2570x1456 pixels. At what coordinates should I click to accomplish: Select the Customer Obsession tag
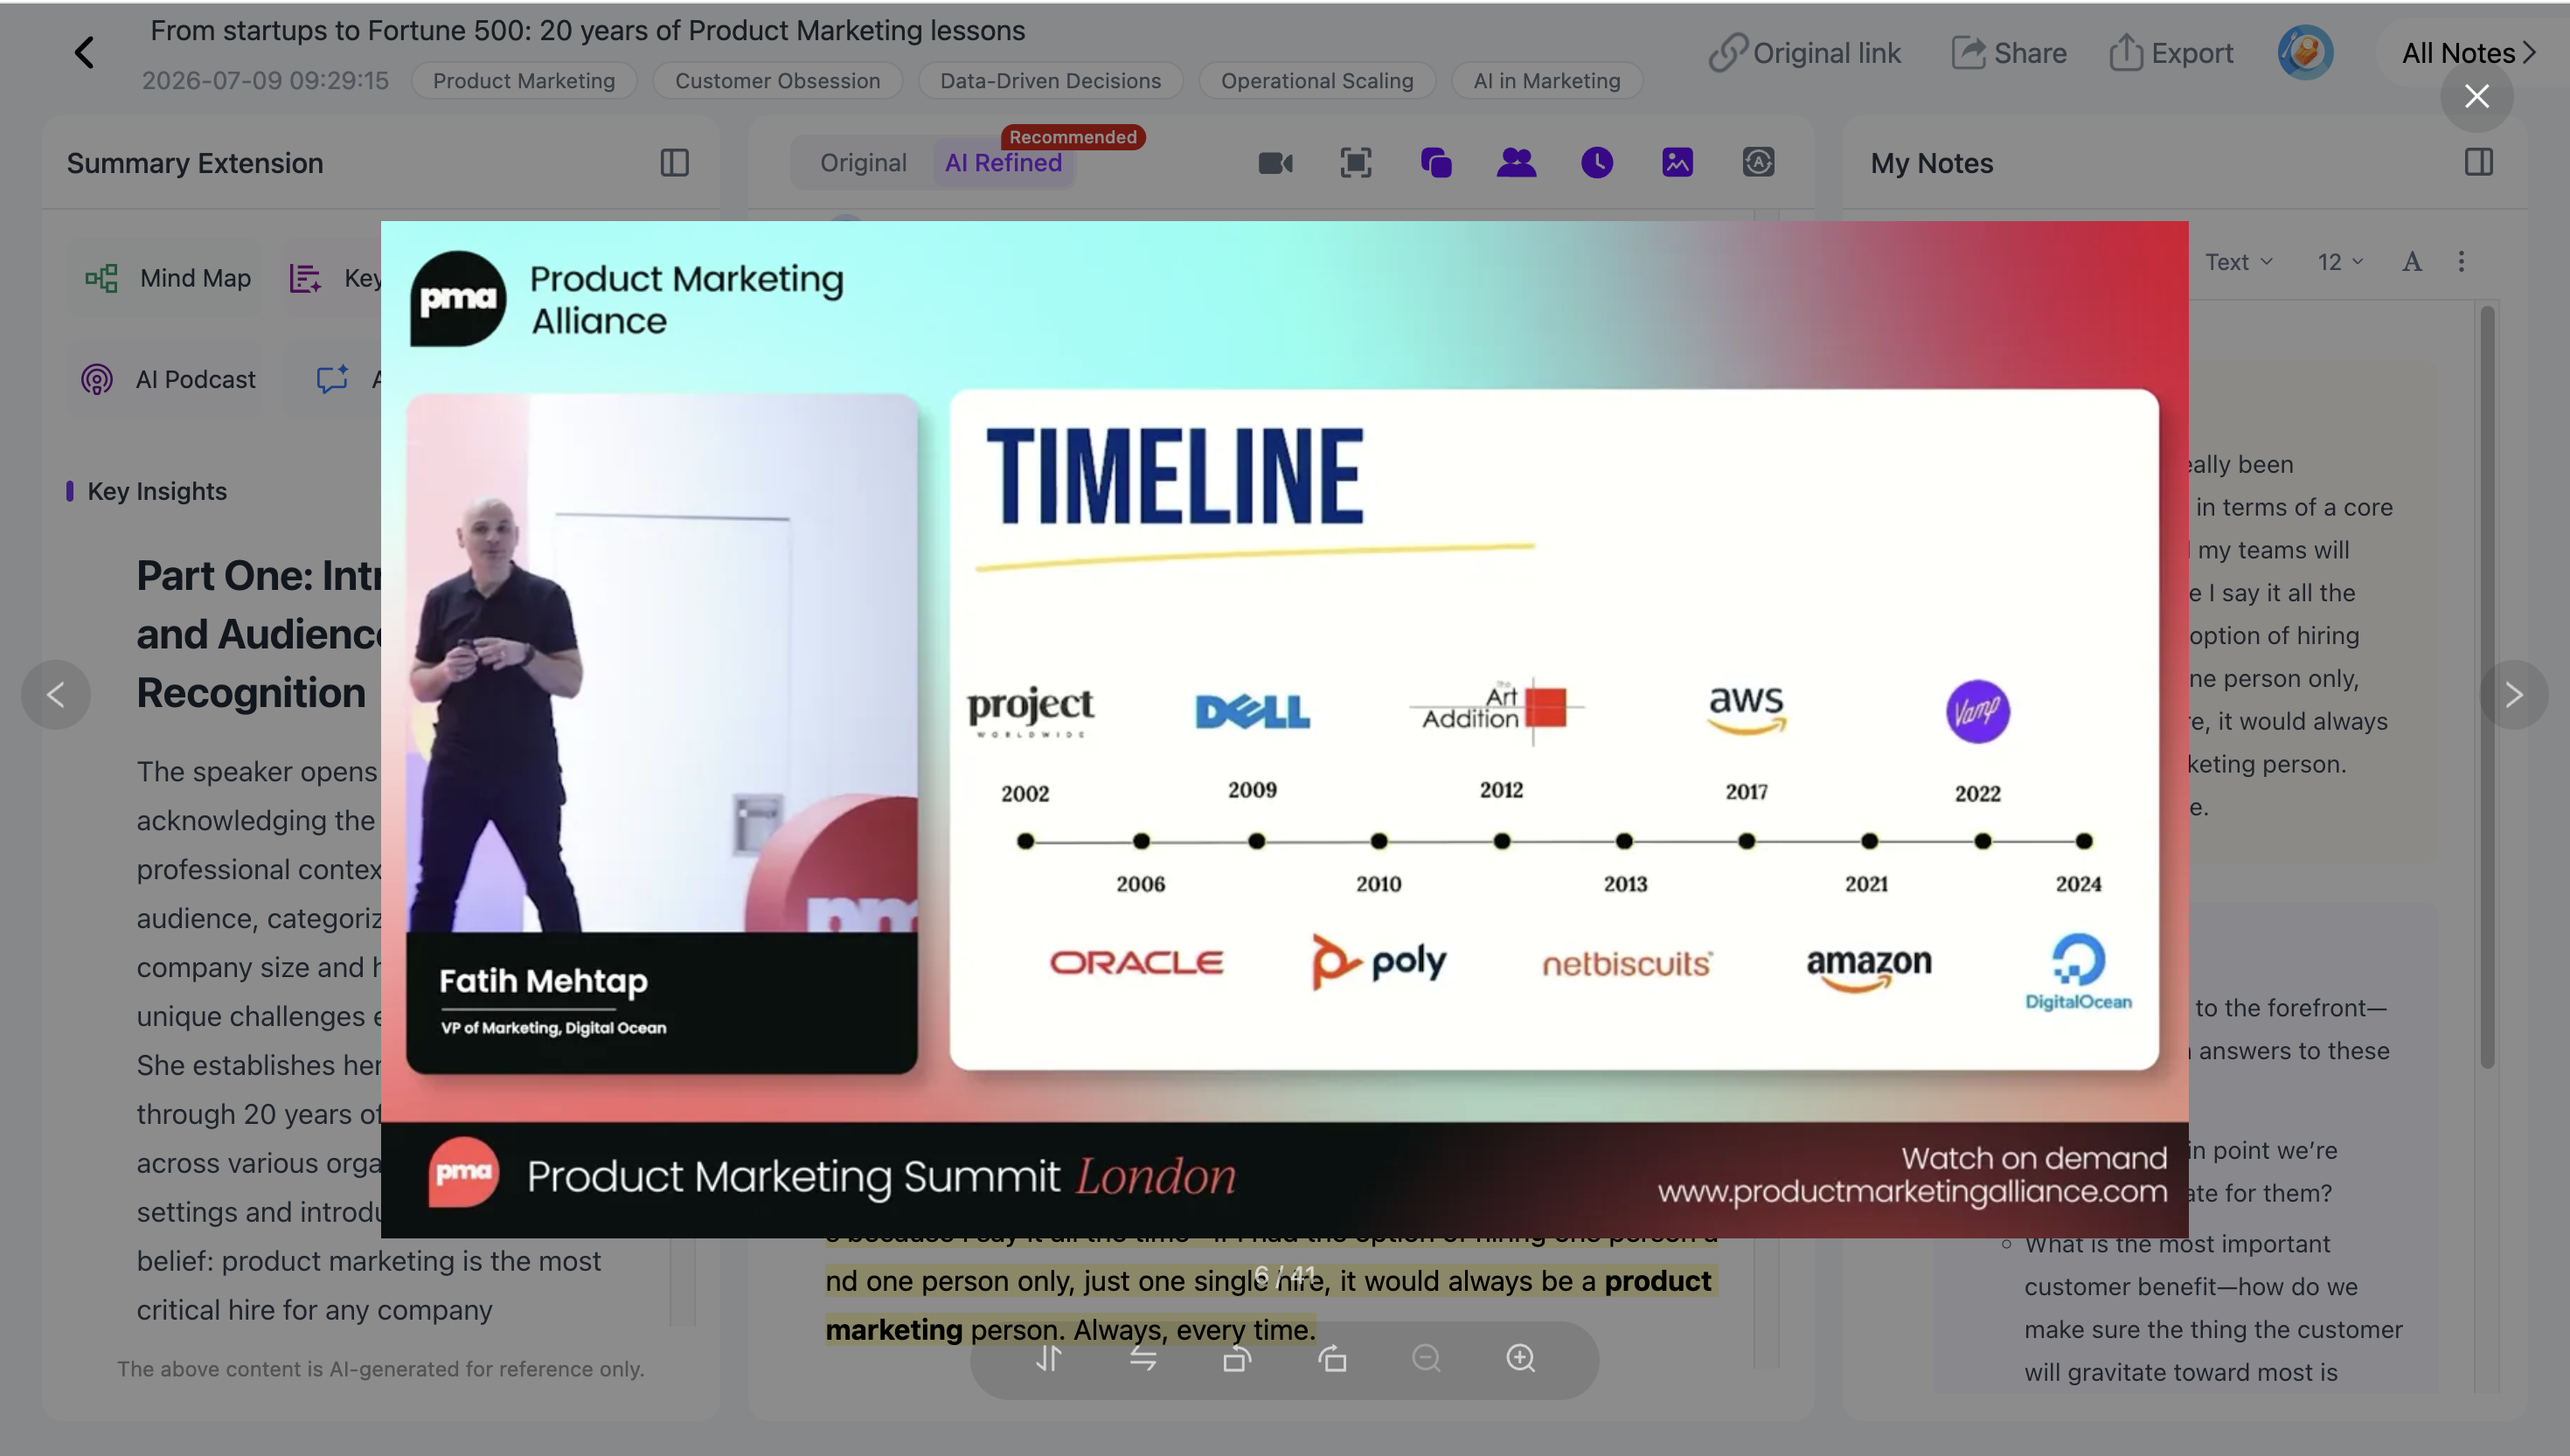click(777, 81)
